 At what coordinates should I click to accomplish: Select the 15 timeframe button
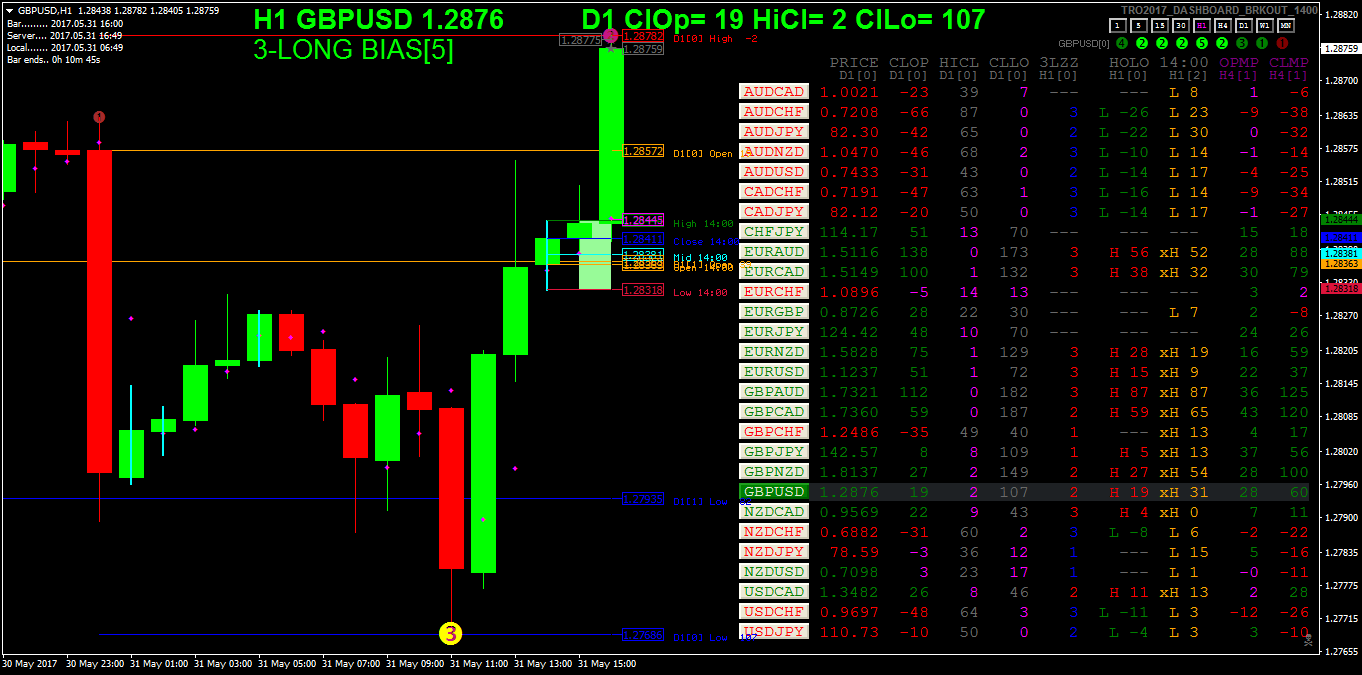[1160, 25]
